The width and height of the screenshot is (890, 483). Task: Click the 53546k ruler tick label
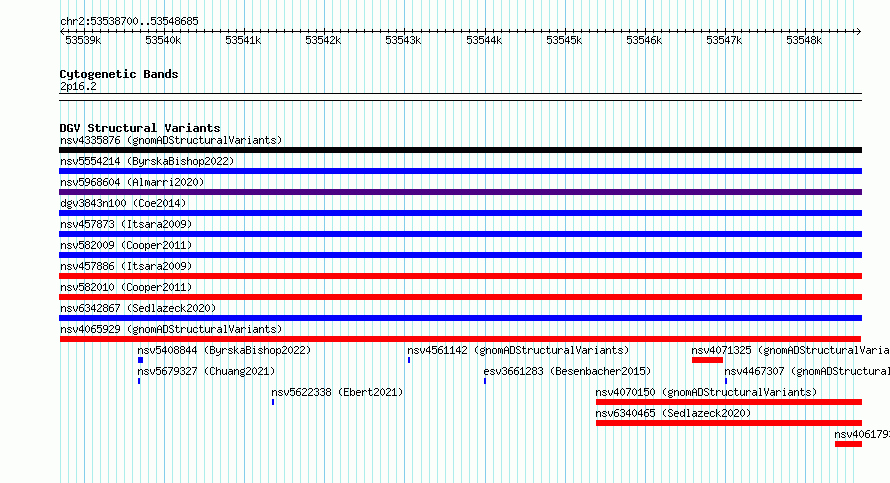(644, 40)
